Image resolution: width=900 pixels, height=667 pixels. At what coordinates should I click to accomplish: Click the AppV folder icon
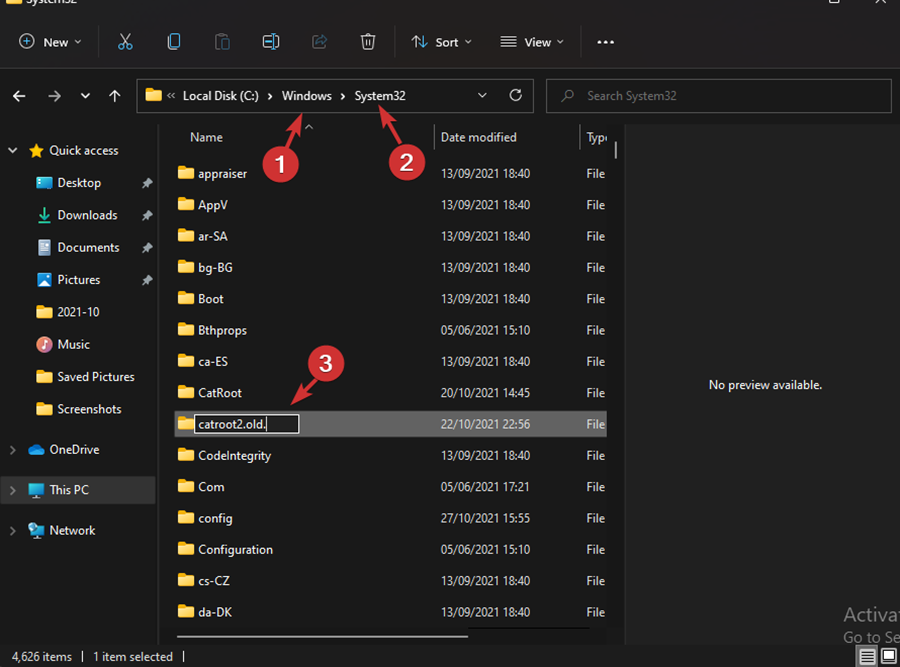pos(185,204)
